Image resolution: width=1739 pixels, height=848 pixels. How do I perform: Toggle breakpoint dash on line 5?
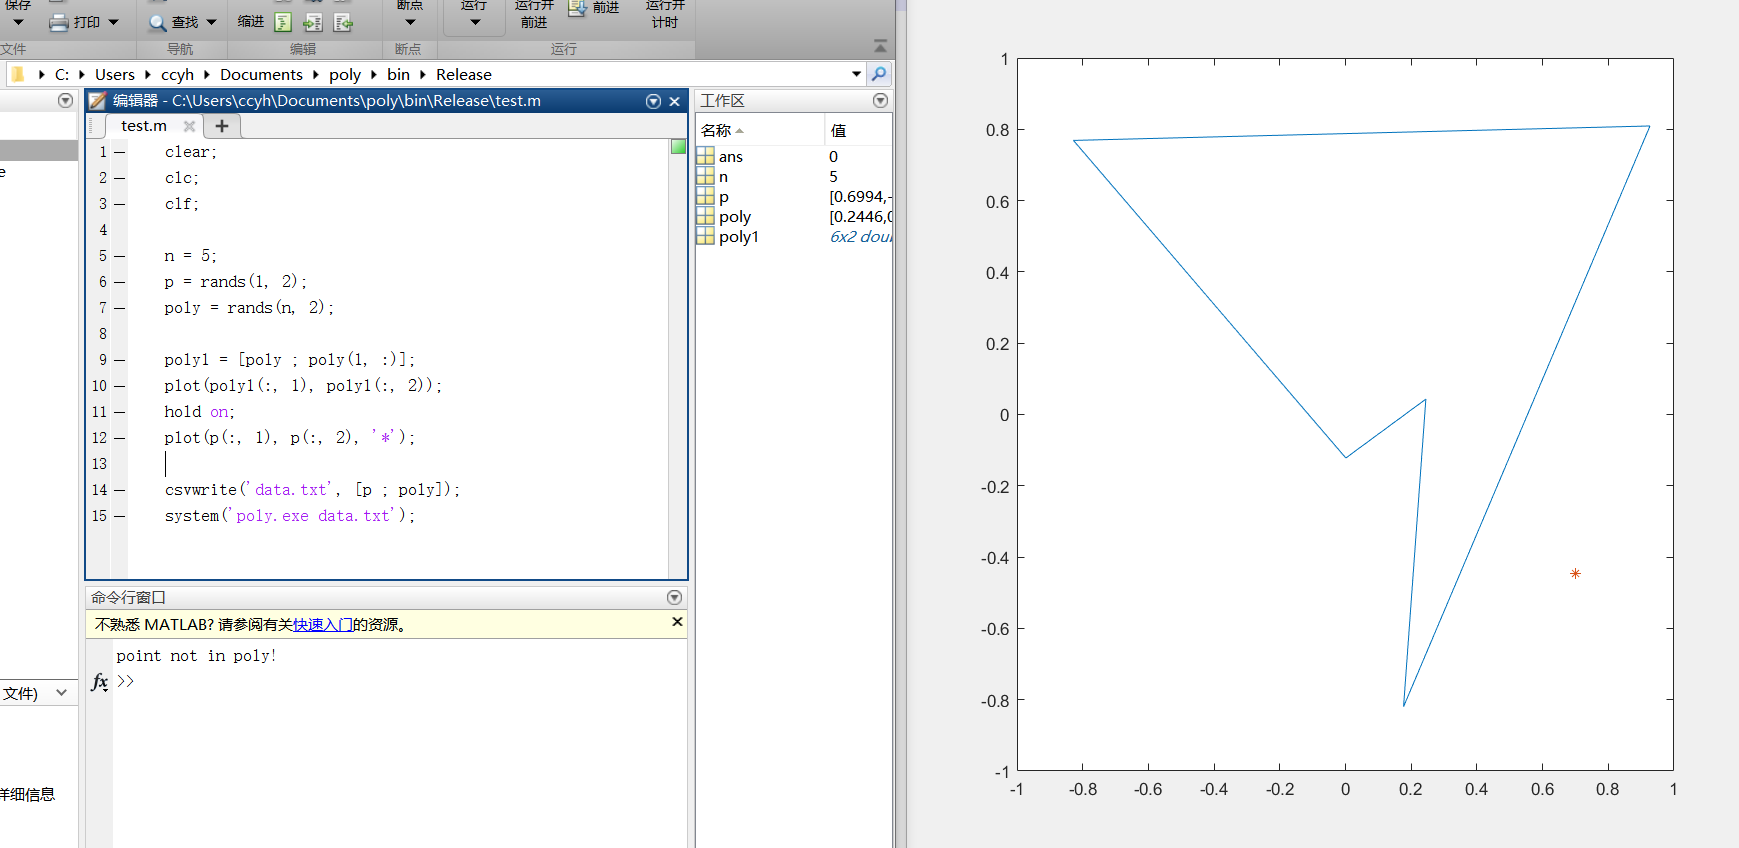[119, 256]
